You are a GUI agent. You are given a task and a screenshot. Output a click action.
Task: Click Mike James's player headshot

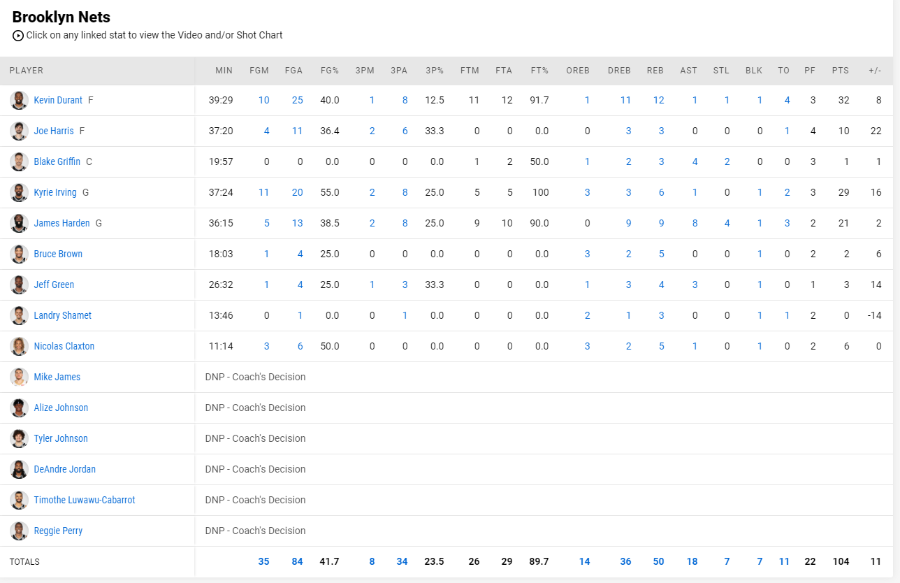point(19,377)
